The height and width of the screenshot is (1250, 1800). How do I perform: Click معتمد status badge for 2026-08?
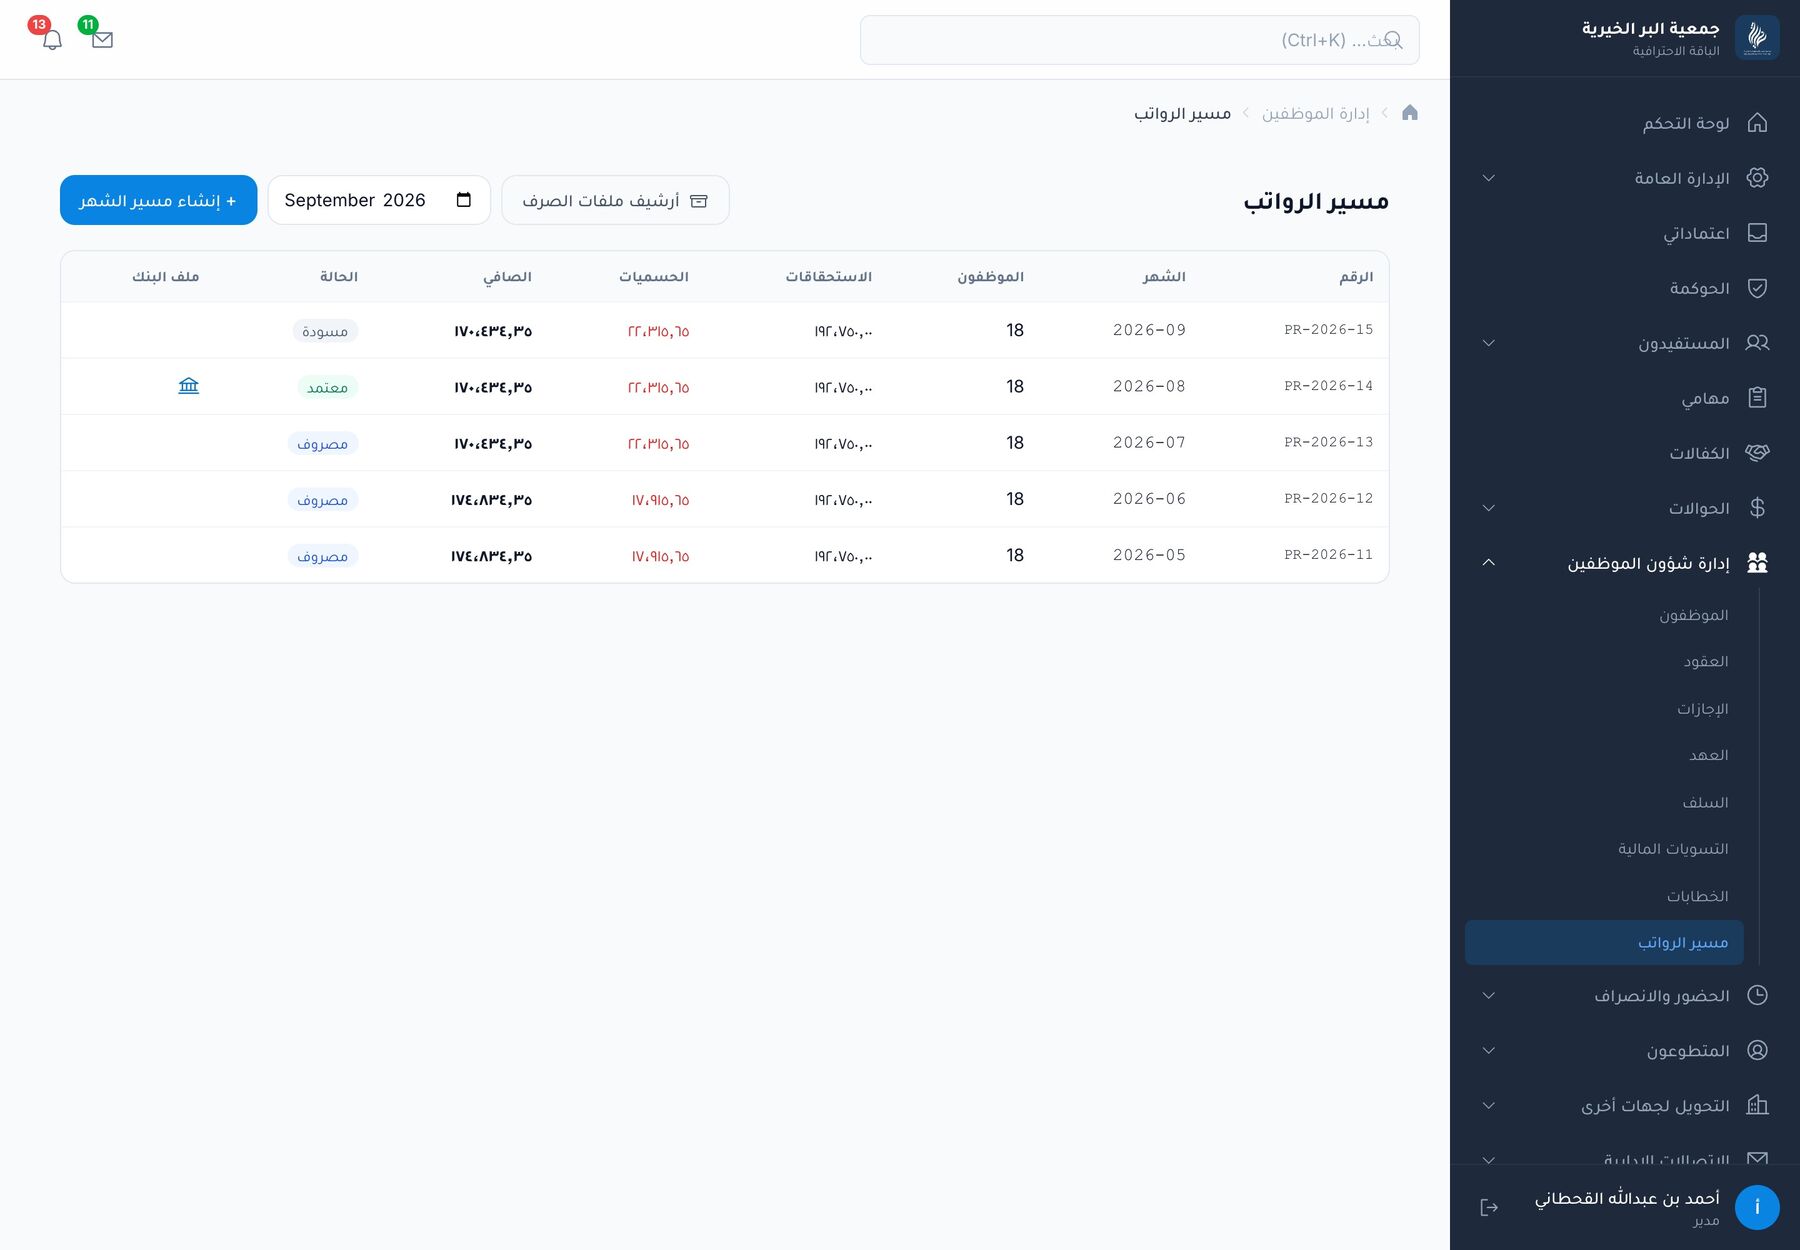tap(327, 387)
